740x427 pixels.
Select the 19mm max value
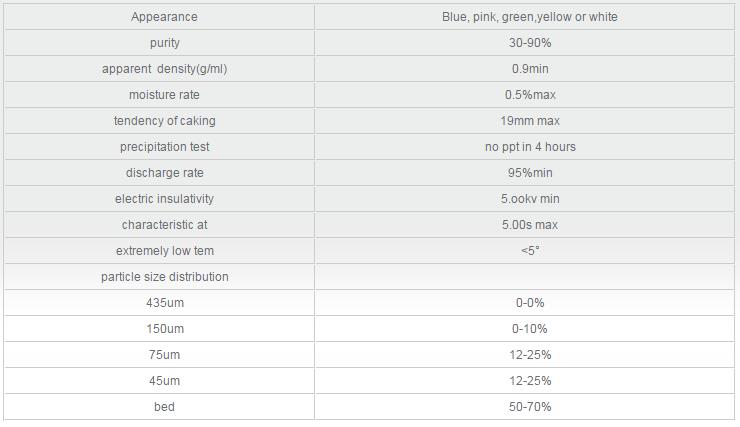(x=530, y=121)
